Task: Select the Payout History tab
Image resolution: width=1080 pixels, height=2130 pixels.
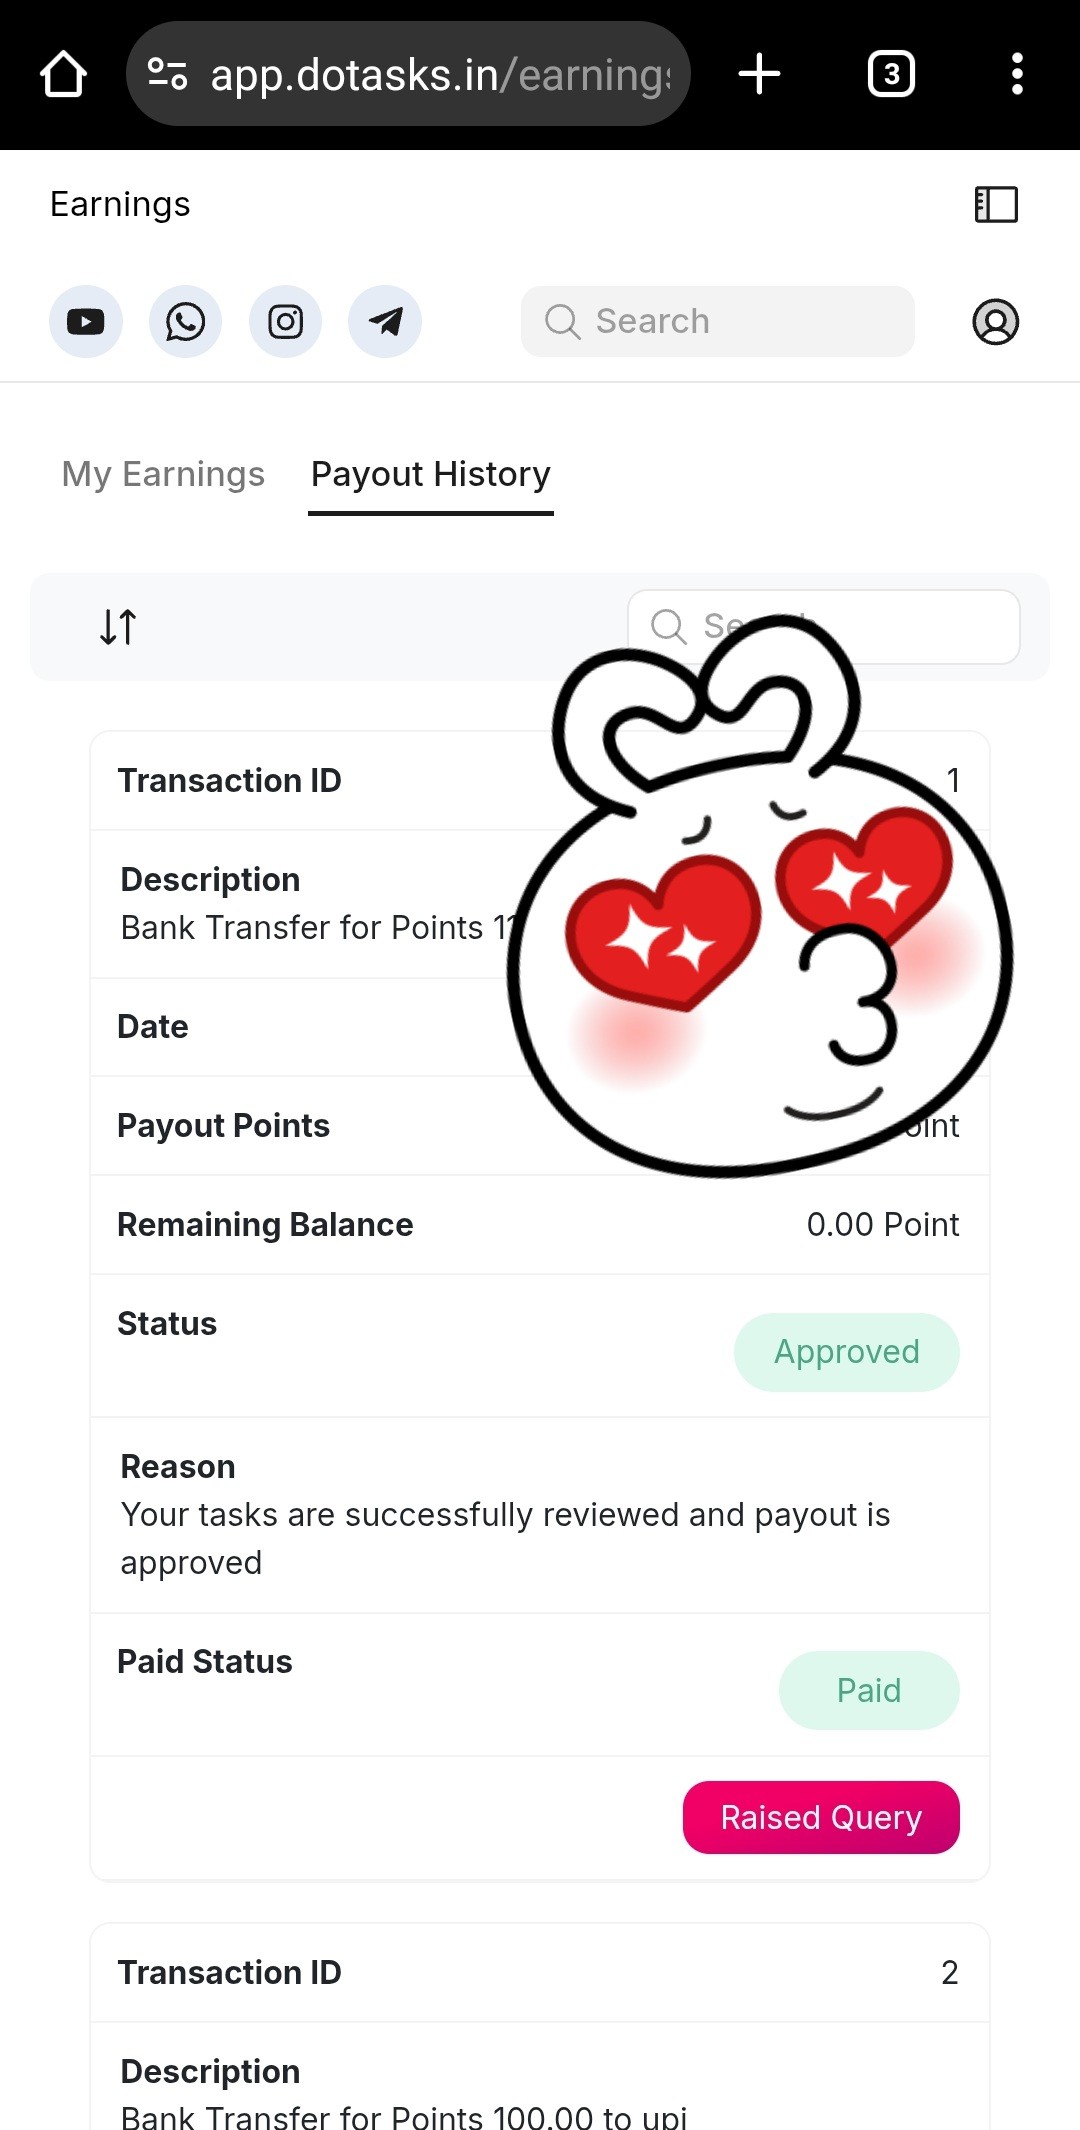Action: [431, 474]
